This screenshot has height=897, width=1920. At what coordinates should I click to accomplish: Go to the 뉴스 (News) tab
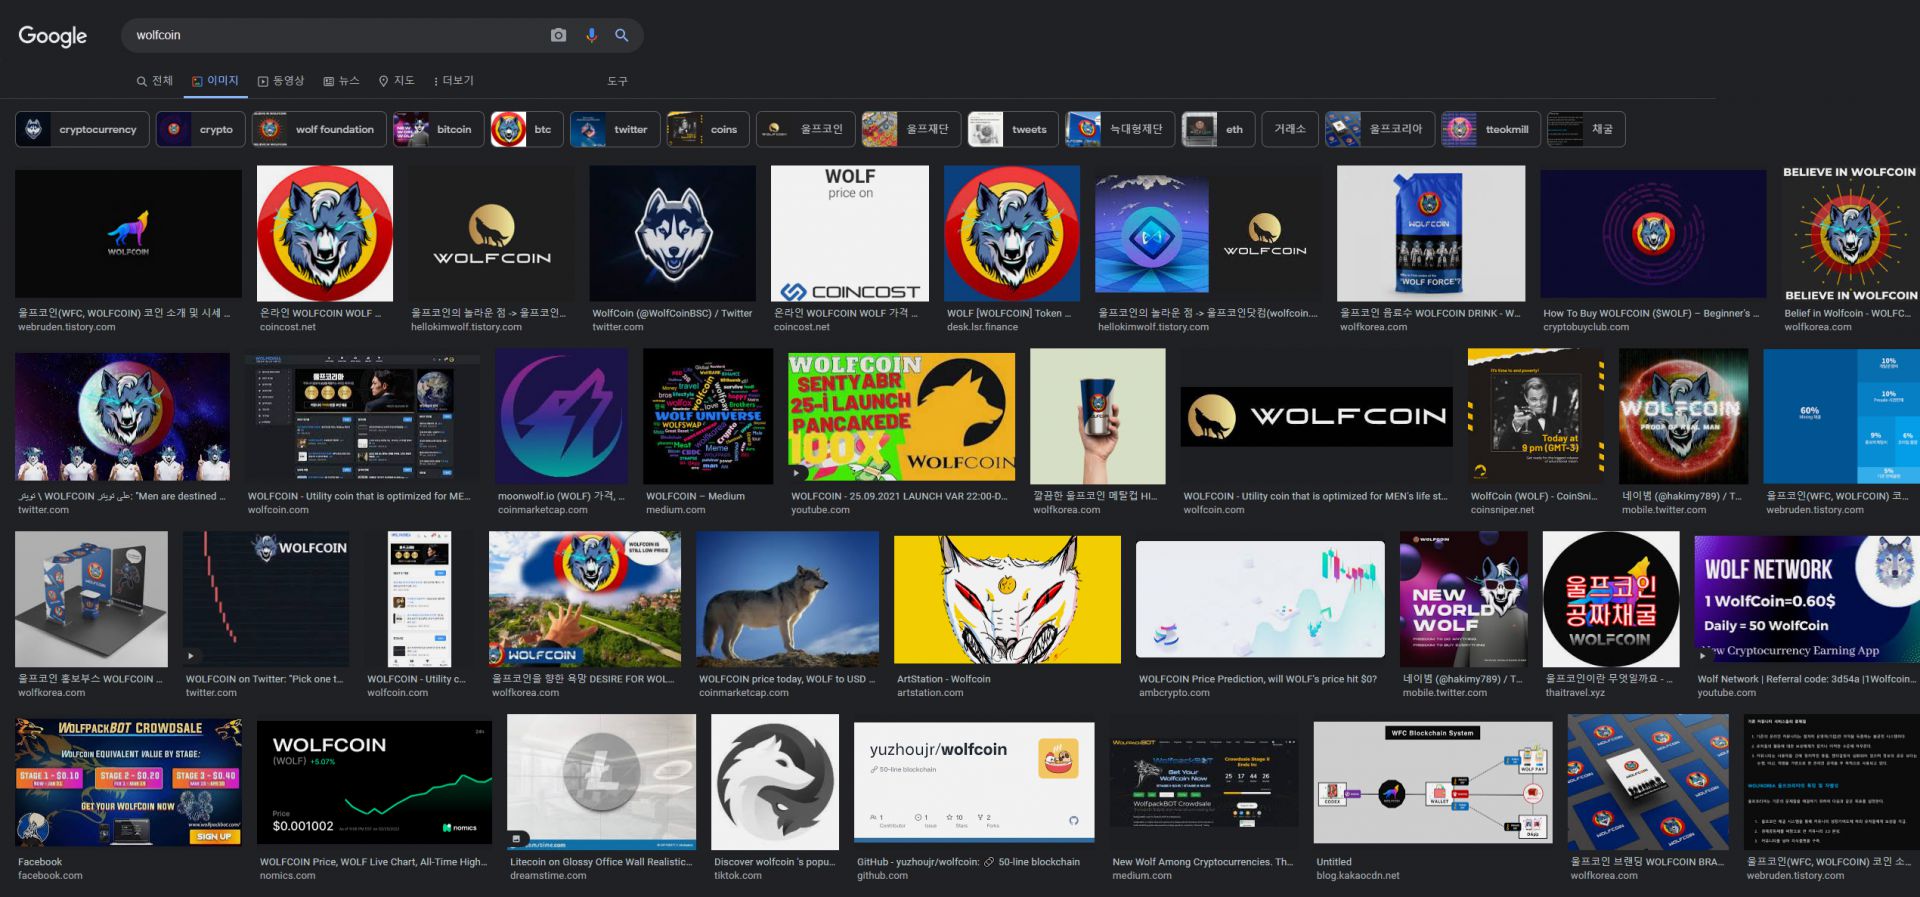[x=341, y=81]
